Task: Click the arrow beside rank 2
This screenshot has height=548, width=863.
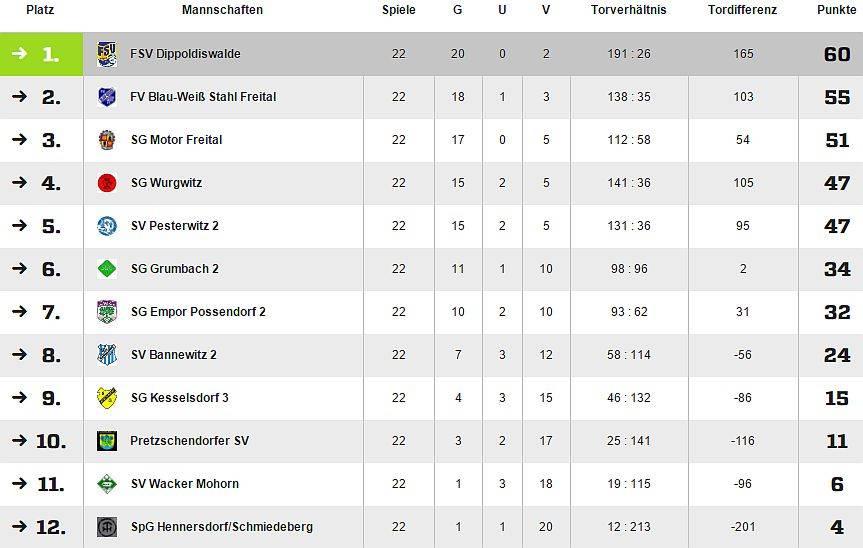Action: (19, 97)
